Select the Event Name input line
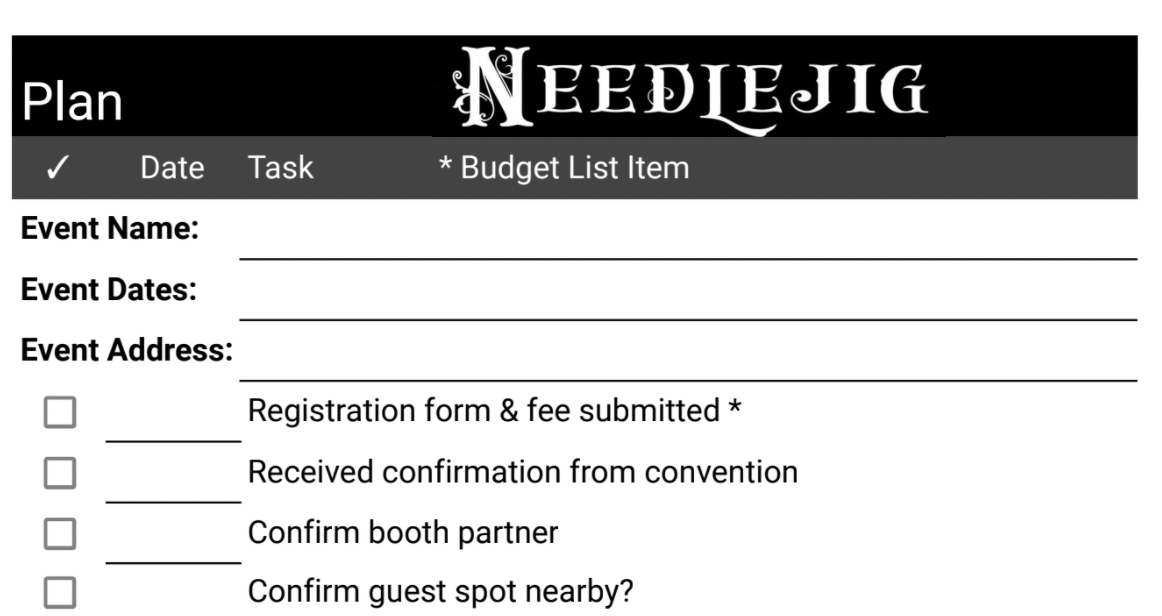1162x616 pixels. (688, 237)
